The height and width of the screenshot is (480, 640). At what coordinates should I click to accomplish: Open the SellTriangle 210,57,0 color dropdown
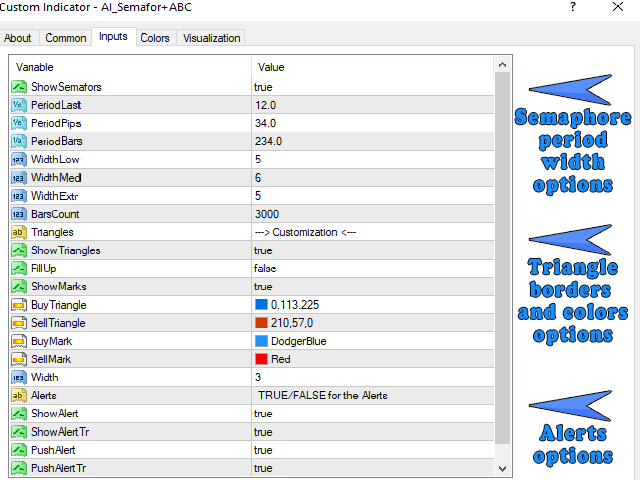(372, 323)
